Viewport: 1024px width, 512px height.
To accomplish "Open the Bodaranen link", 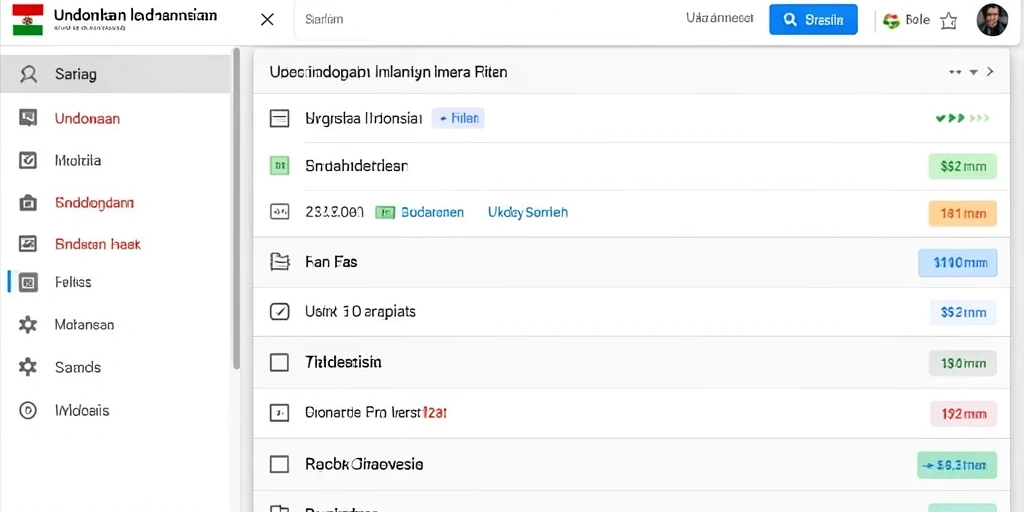I will coord(432,212).
